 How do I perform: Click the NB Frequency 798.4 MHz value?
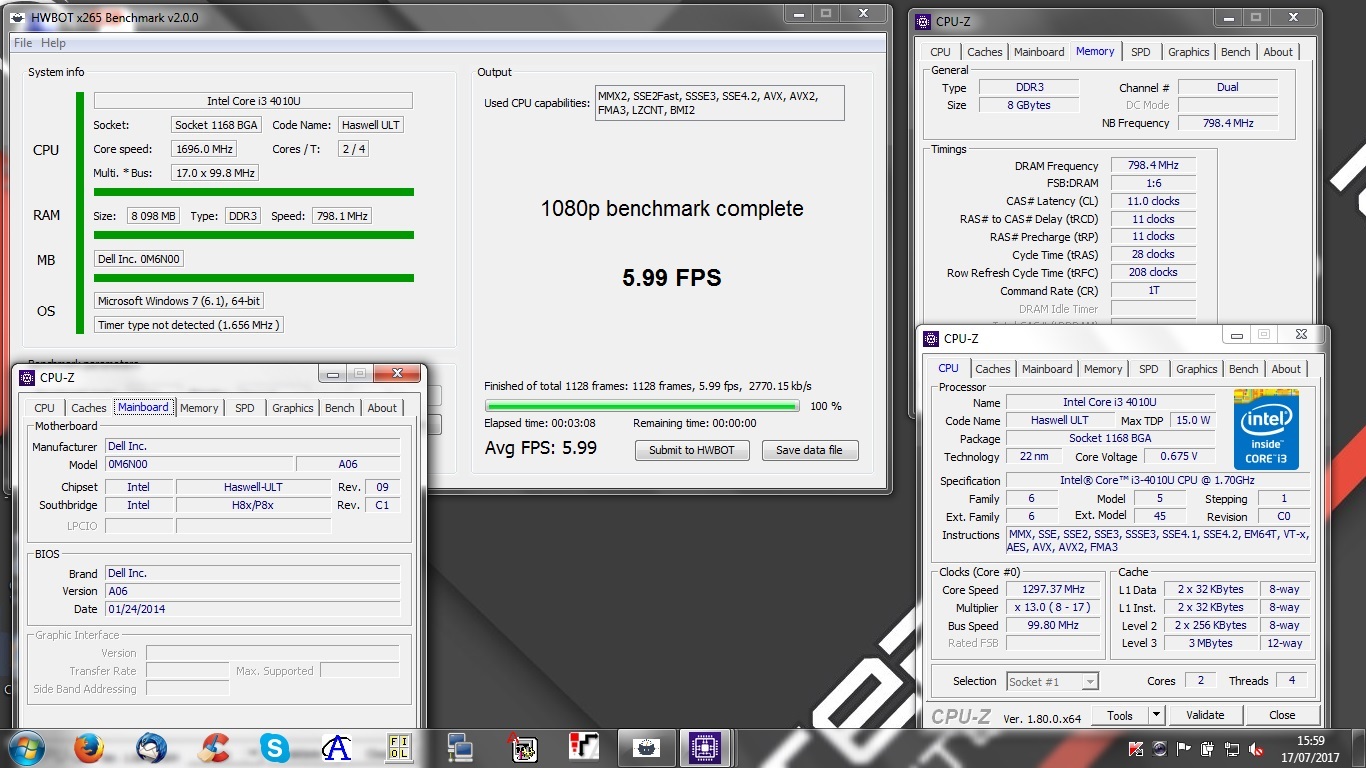[1227, 123]
